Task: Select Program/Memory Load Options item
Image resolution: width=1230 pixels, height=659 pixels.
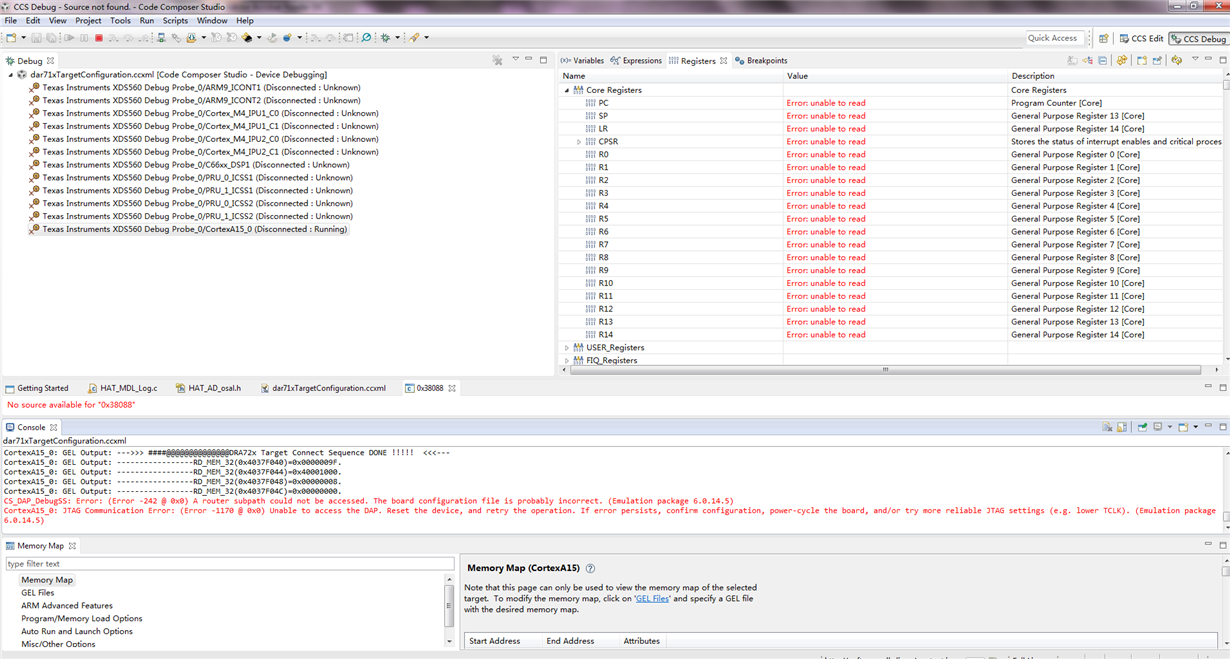Action: [82, 619]
